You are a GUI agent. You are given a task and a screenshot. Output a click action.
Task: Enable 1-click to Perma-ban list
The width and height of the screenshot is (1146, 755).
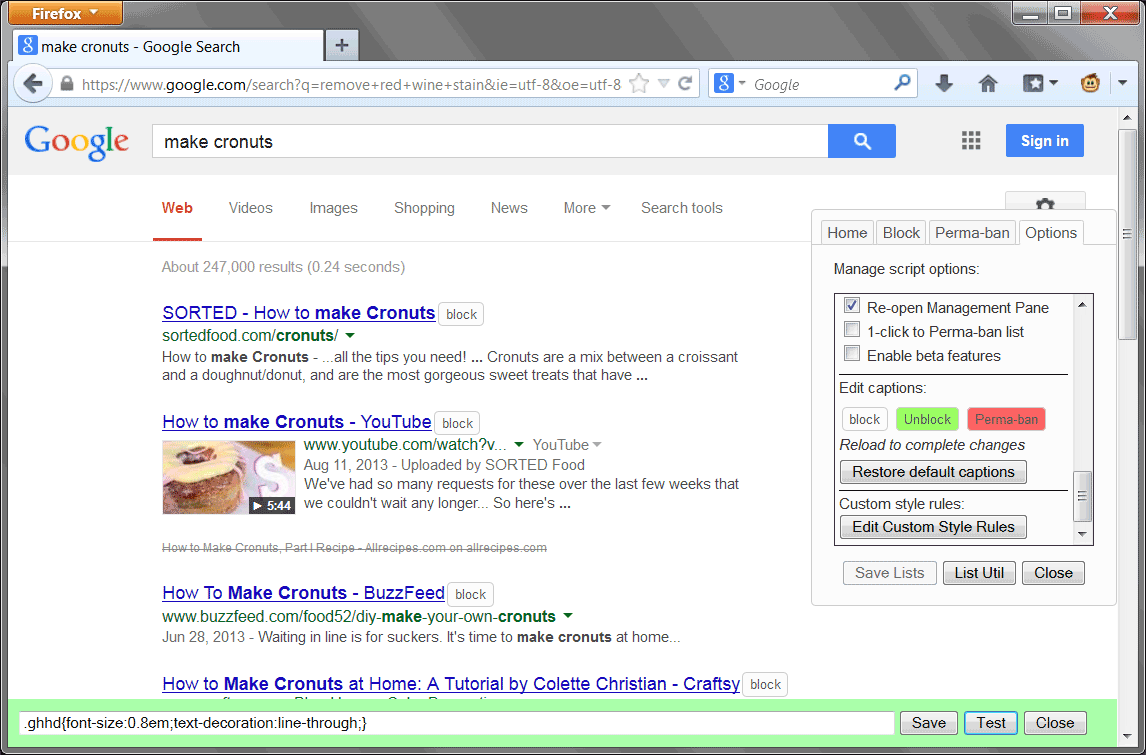[x=851, y=330]
